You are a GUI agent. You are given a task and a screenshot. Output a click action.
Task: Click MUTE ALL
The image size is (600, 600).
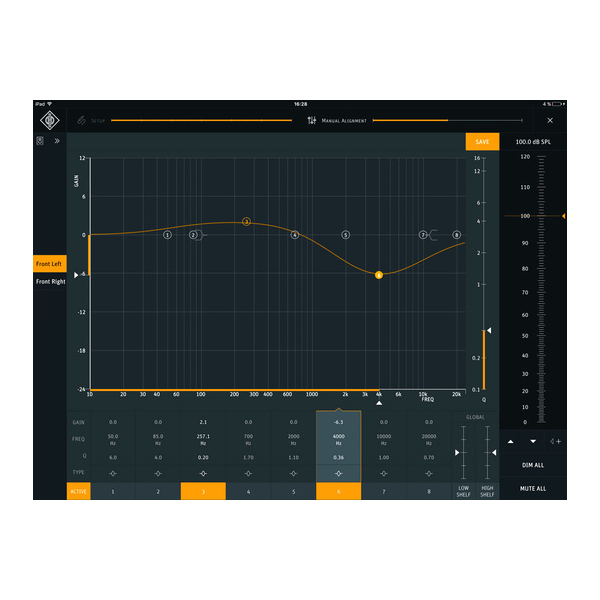point(533,489)
